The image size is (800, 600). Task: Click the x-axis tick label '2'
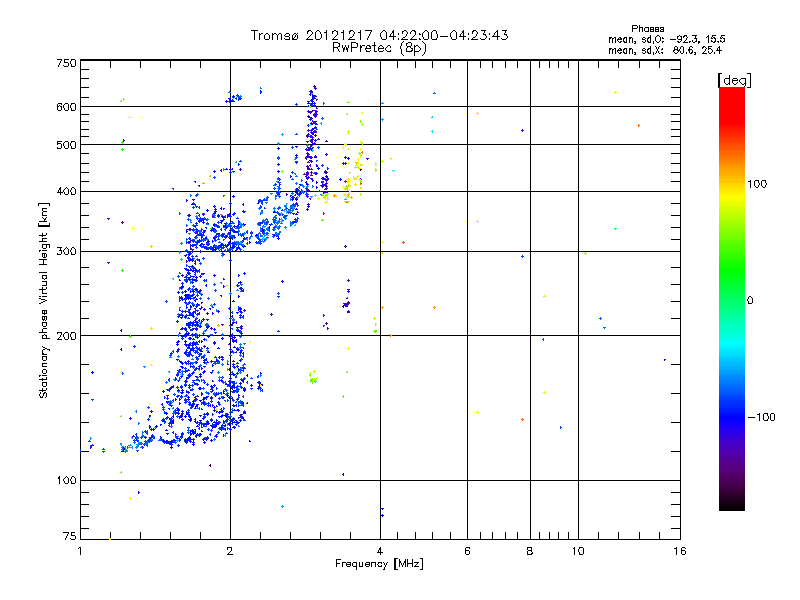click(230, 551)
